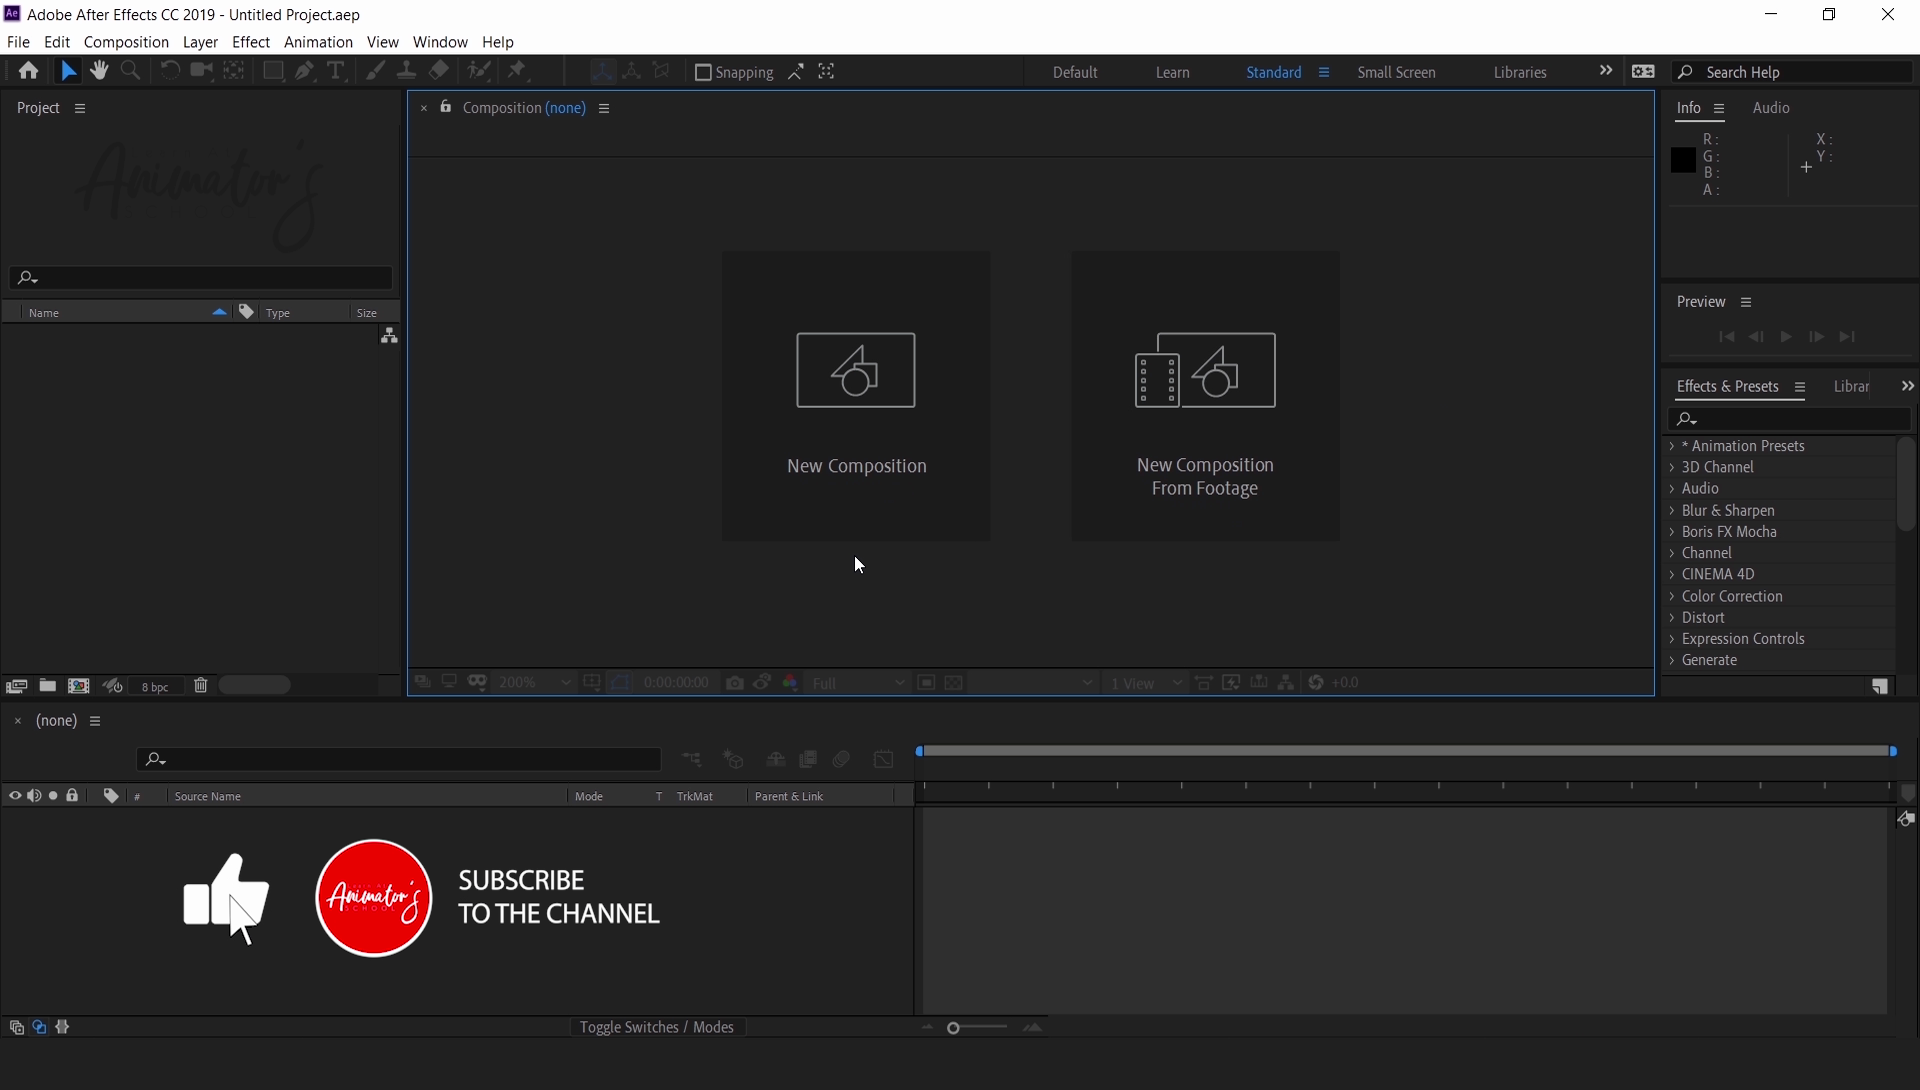Click the Effects & Presets search field
This screenshot has width=1920, height=1090.
1789,419
